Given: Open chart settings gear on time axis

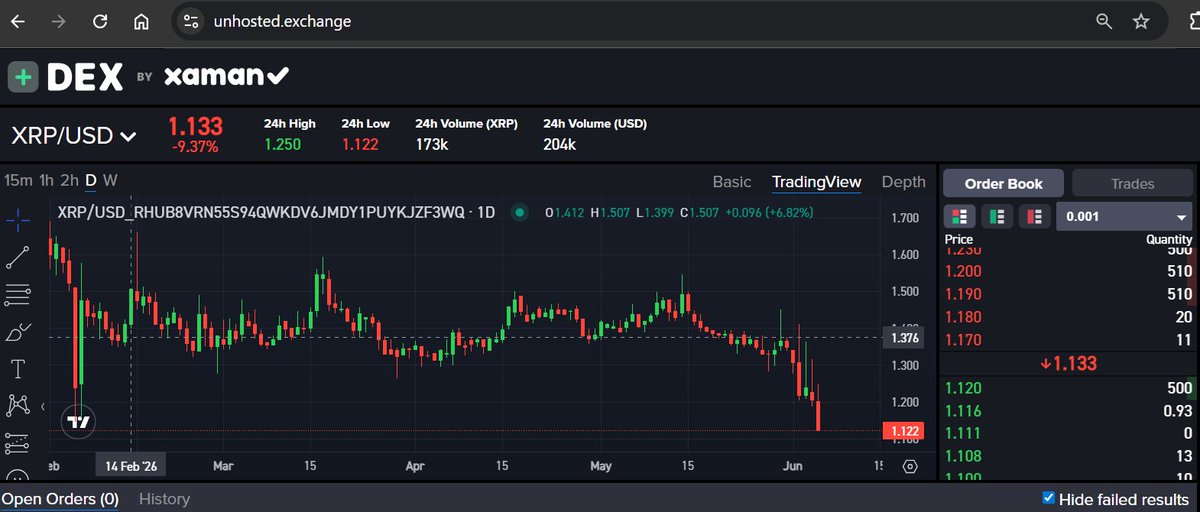Looking at the screenshot, I should pyautogui.click(x=909, y=466).
